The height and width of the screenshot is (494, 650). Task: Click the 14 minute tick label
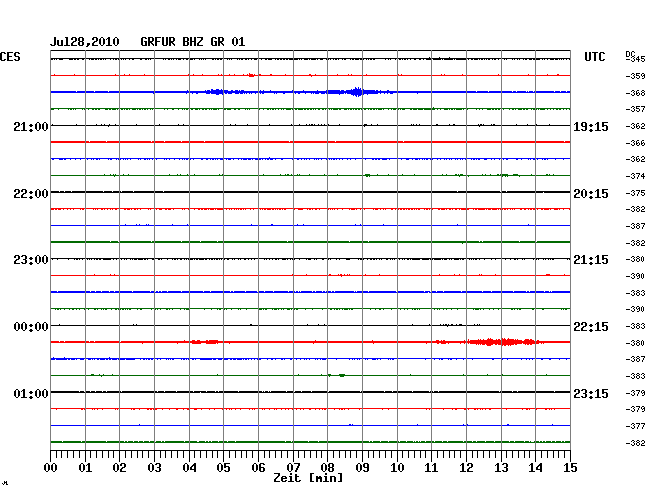pyautogui.click(x=536, y=467)
